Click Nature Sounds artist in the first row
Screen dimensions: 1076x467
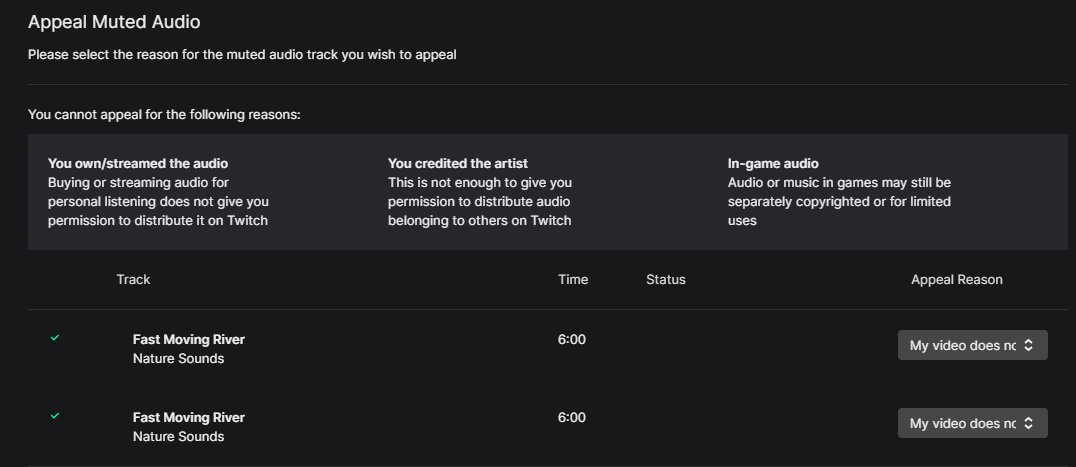click(x=178, y=358)
